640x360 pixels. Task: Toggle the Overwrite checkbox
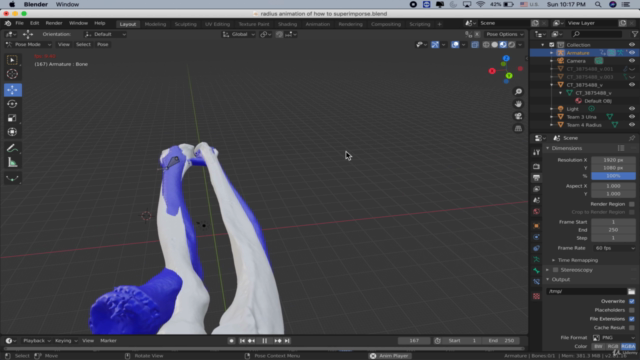pyautogui.click(x=632, y=301)
